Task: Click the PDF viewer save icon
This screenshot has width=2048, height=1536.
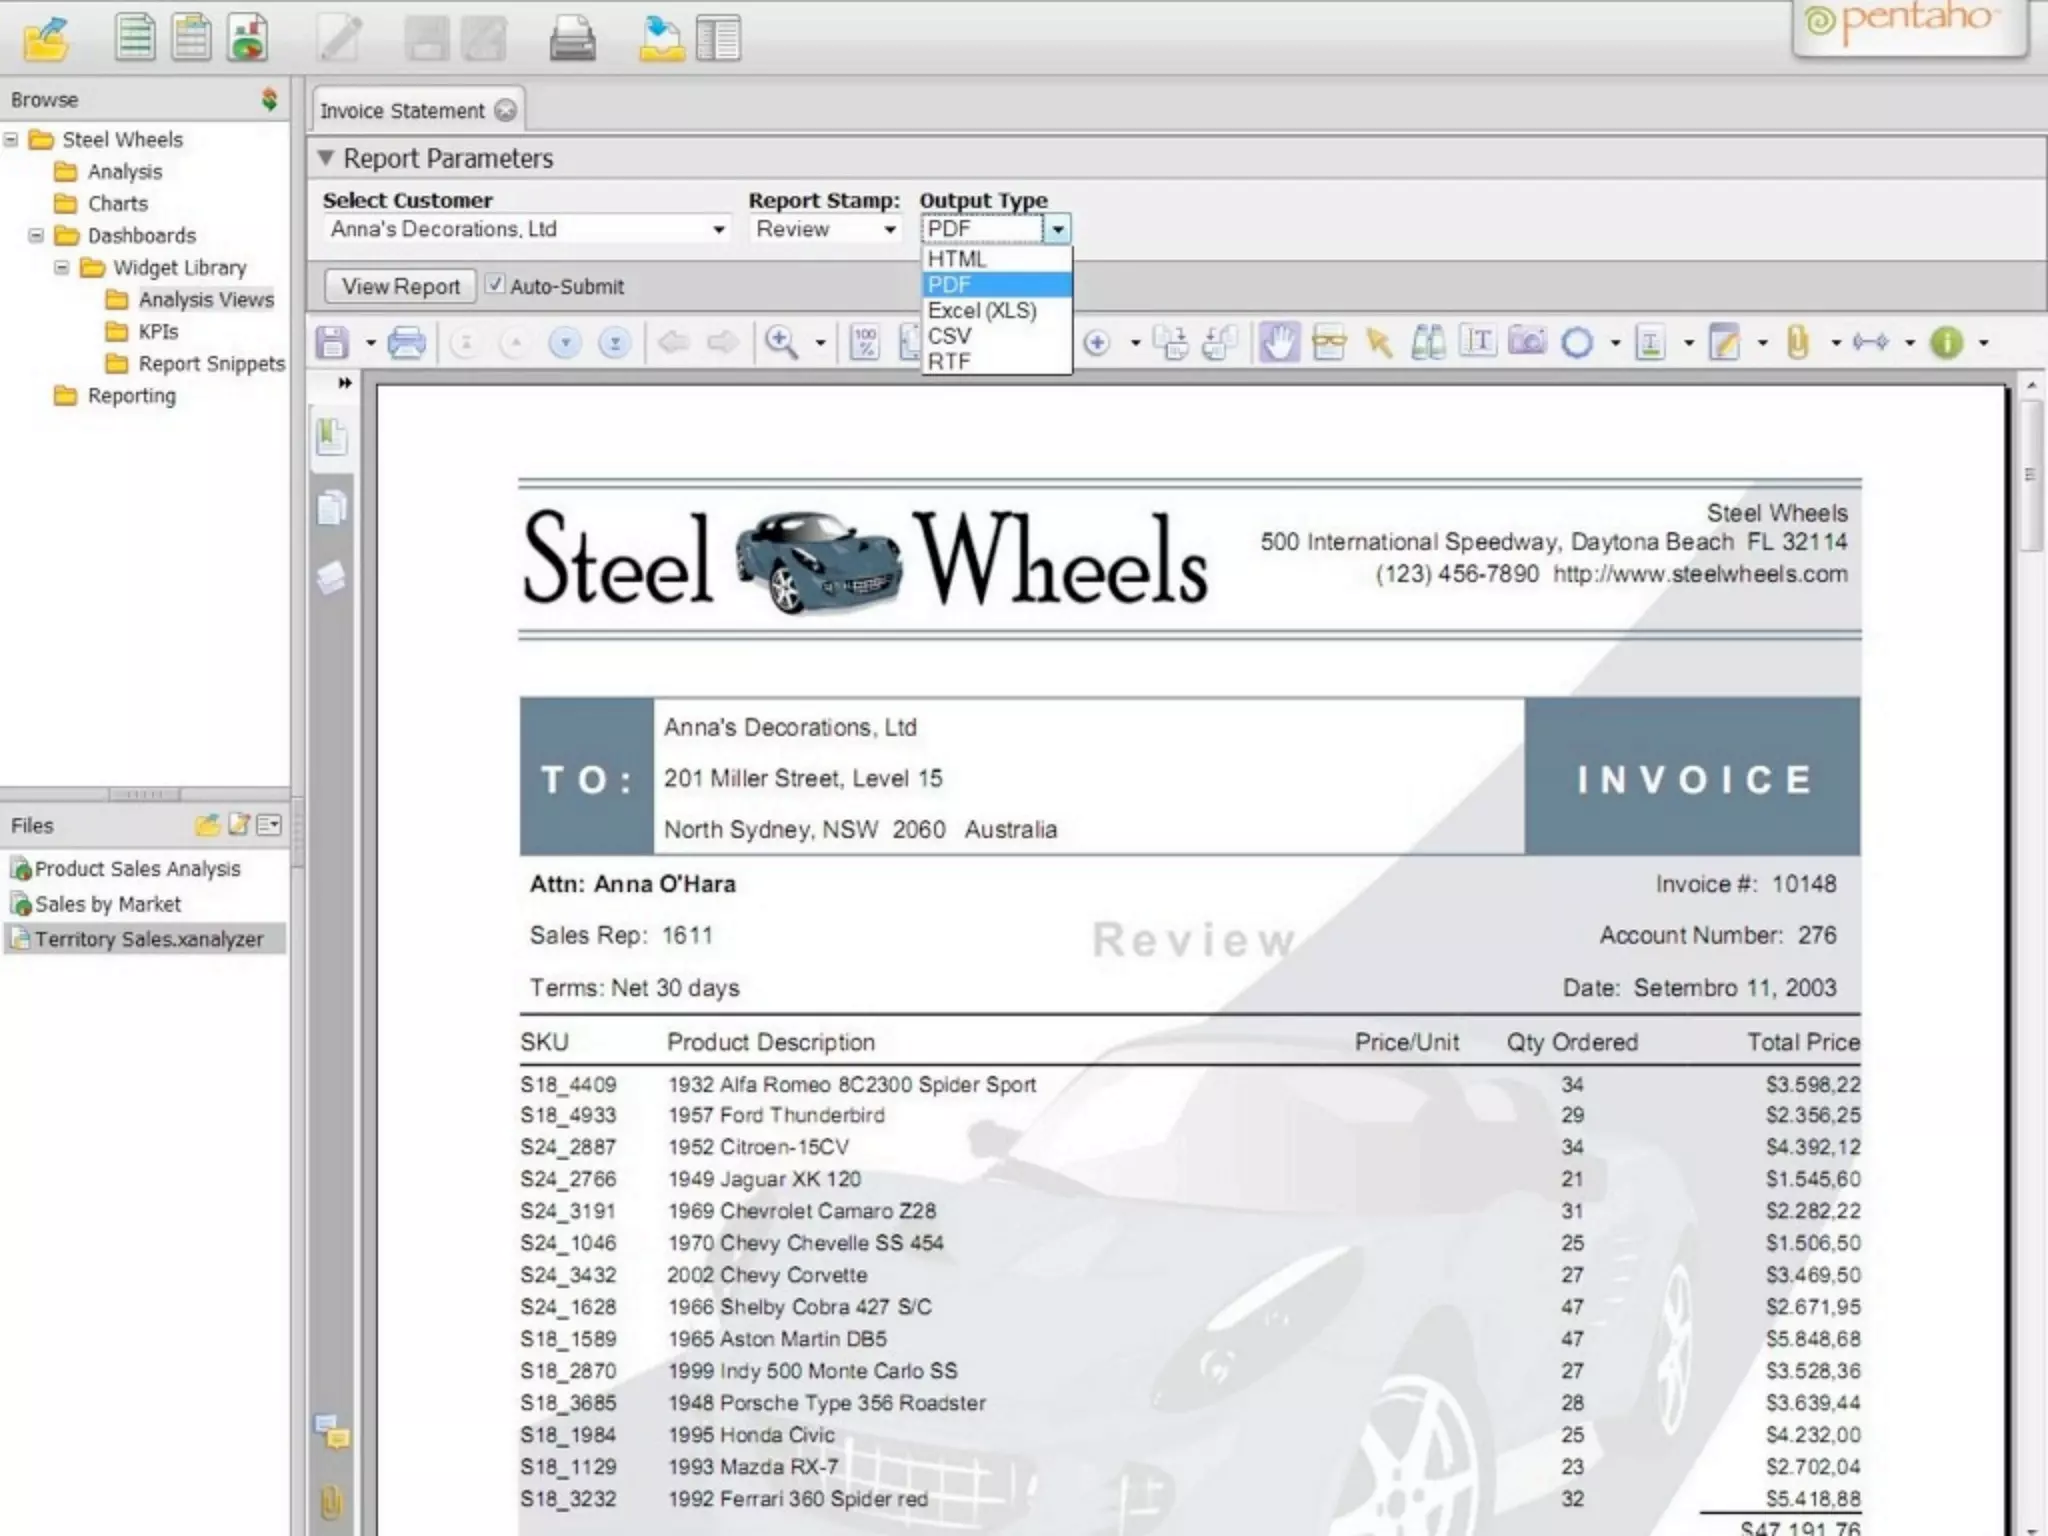Action: (333, 343)
